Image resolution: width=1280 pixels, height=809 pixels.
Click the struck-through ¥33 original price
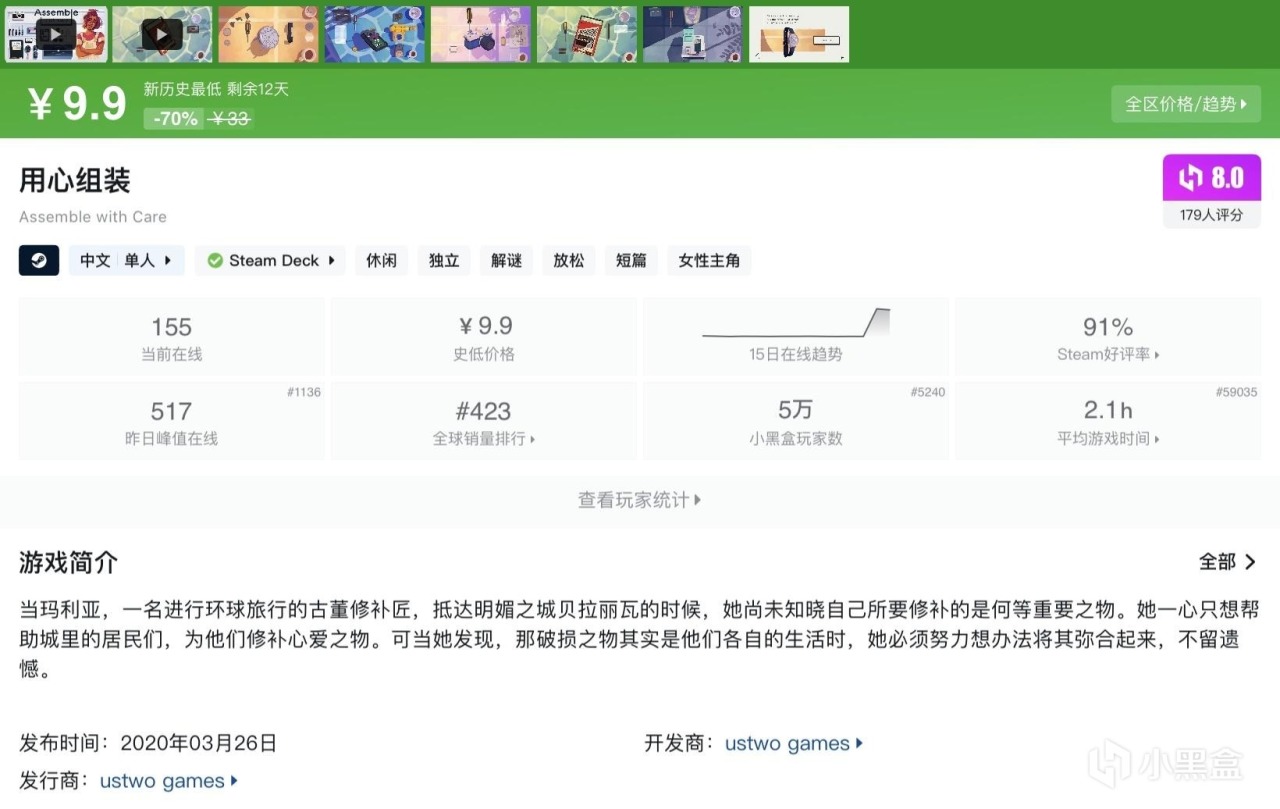[231, 118]
